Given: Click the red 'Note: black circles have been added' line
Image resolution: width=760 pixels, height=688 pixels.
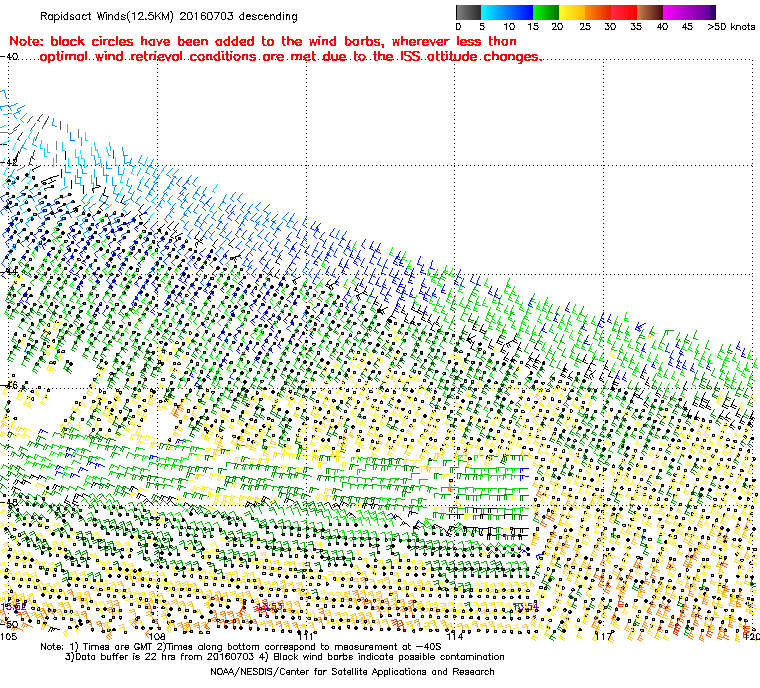Looking at the screenshot, I should pos(263,41).
